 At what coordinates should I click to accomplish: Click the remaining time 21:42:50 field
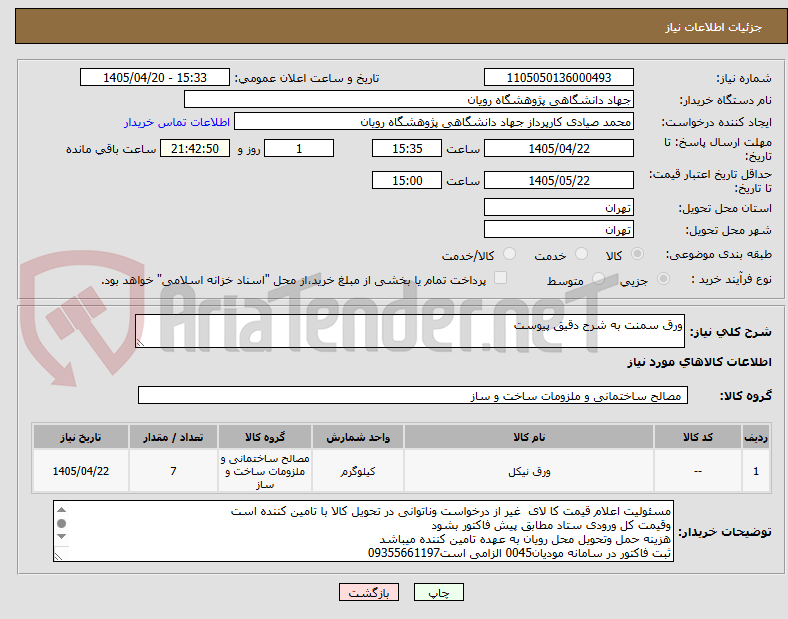pyautogui.click(x=195, y=148)
